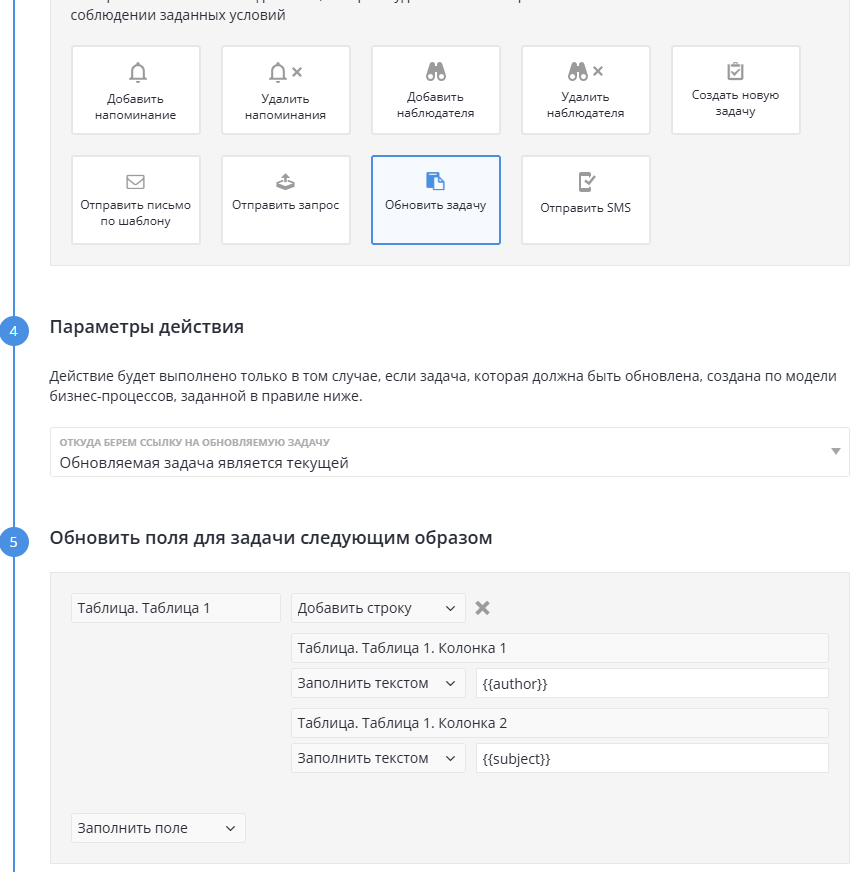This screenshot has height=872, width=862.
Task: Click step 5 circle marker
Action: pyautogui.click(x=14, y=542)
